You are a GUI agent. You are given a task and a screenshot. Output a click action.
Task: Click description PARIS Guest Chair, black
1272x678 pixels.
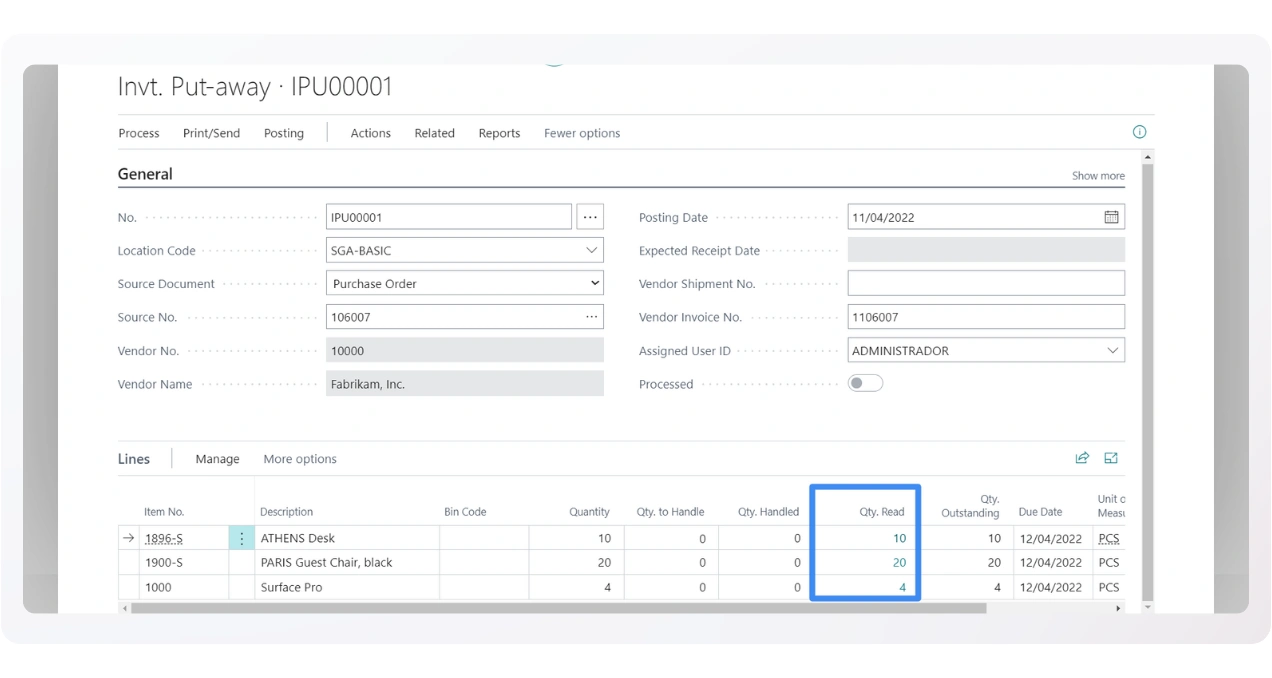(x=326, y=562)
